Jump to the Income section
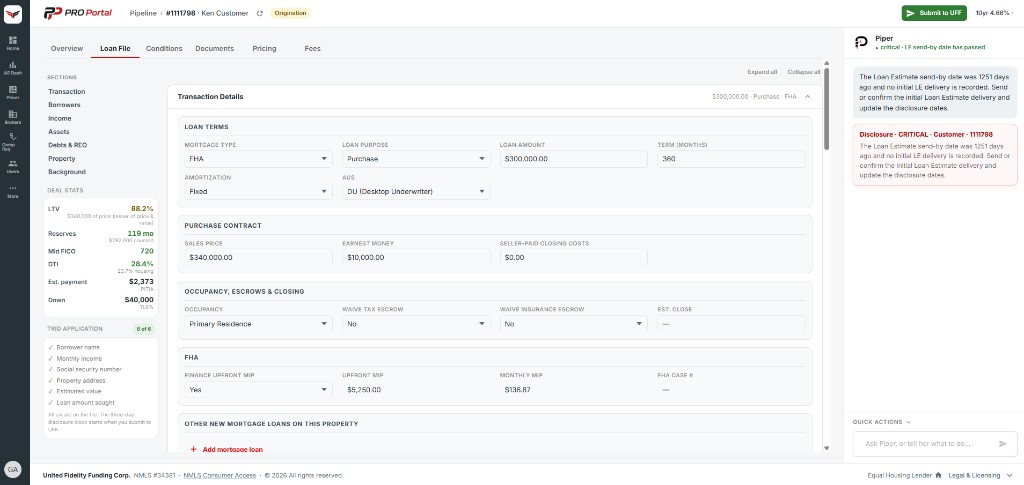Screen dimensions: 1024x485 (59, 119)
